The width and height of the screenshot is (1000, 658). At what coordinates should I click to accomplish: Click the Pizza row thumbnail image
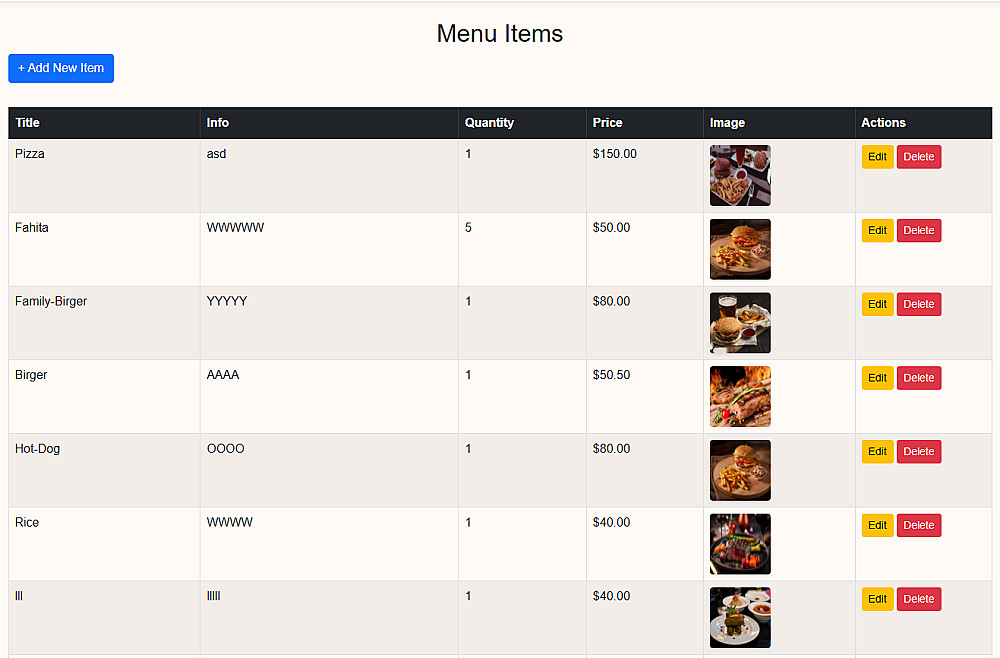tap(740, 176)
